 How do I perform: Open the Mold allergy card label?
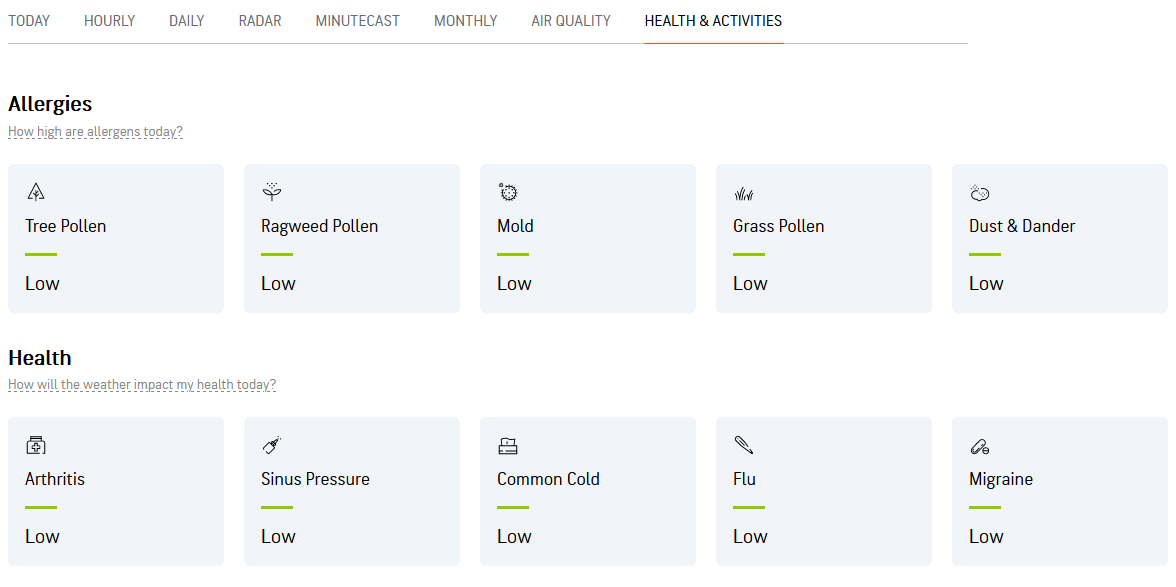coord(515,226)
